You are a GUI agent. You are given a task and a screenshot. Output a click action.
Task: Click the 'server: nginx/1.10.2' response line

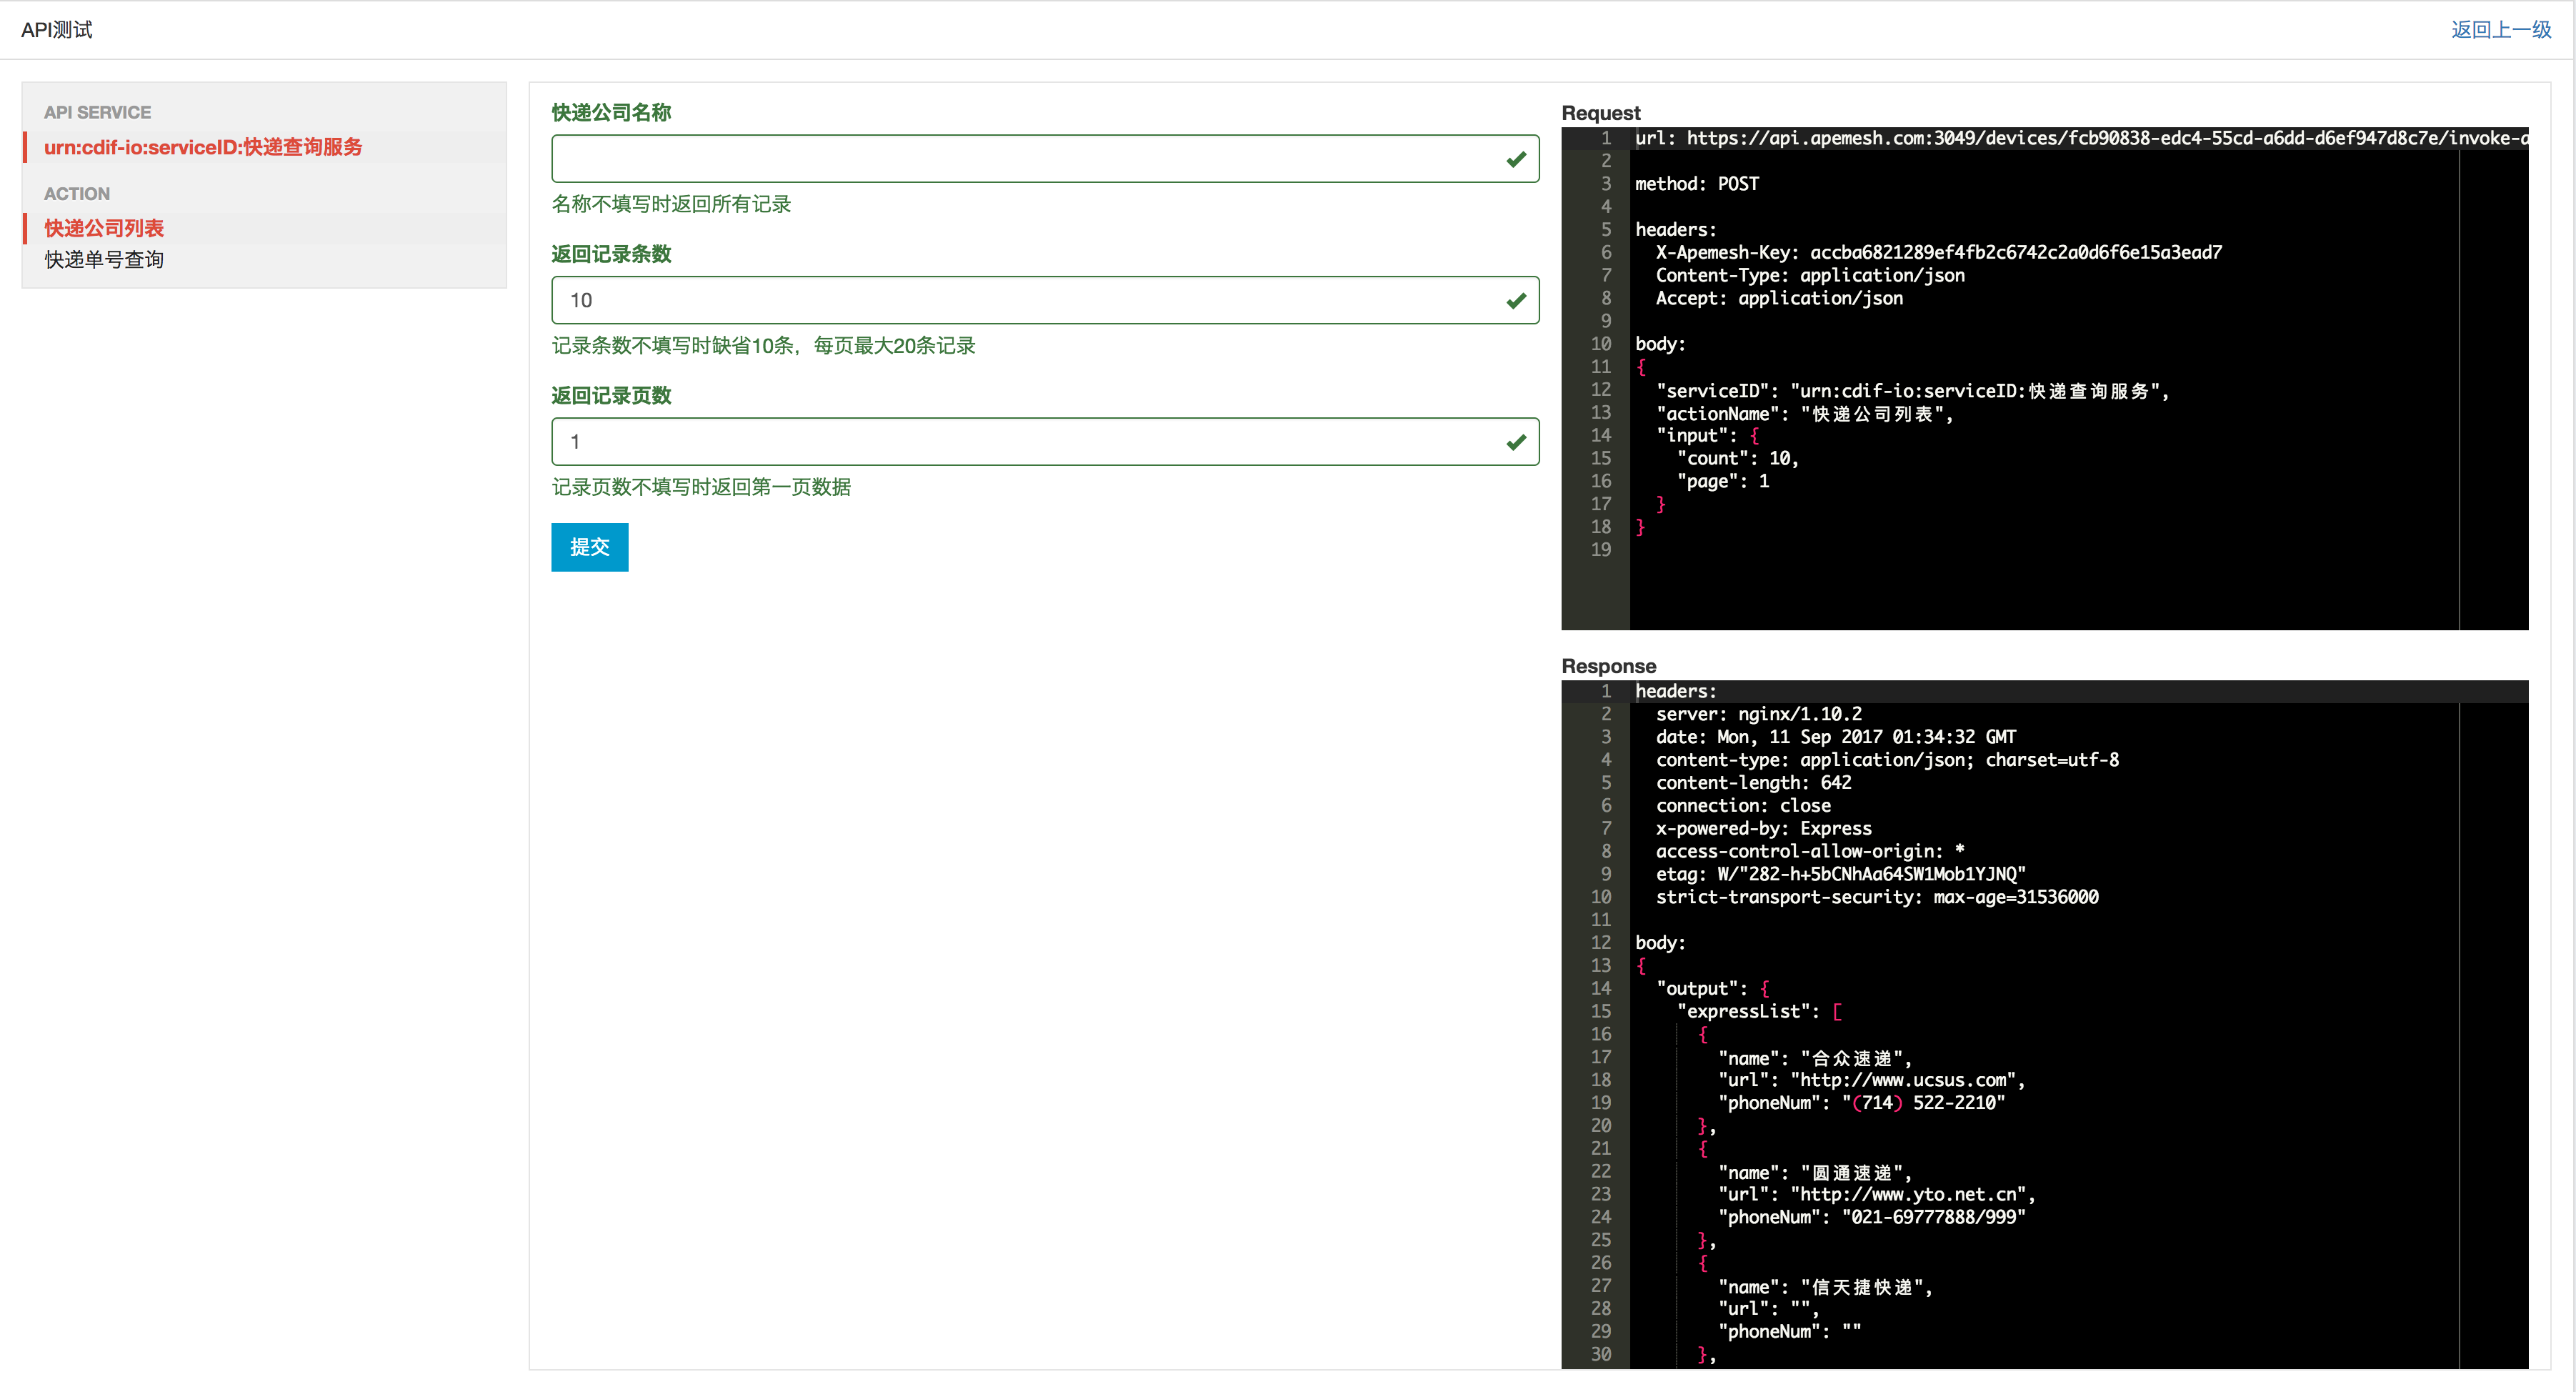[x=1759, y=714]
